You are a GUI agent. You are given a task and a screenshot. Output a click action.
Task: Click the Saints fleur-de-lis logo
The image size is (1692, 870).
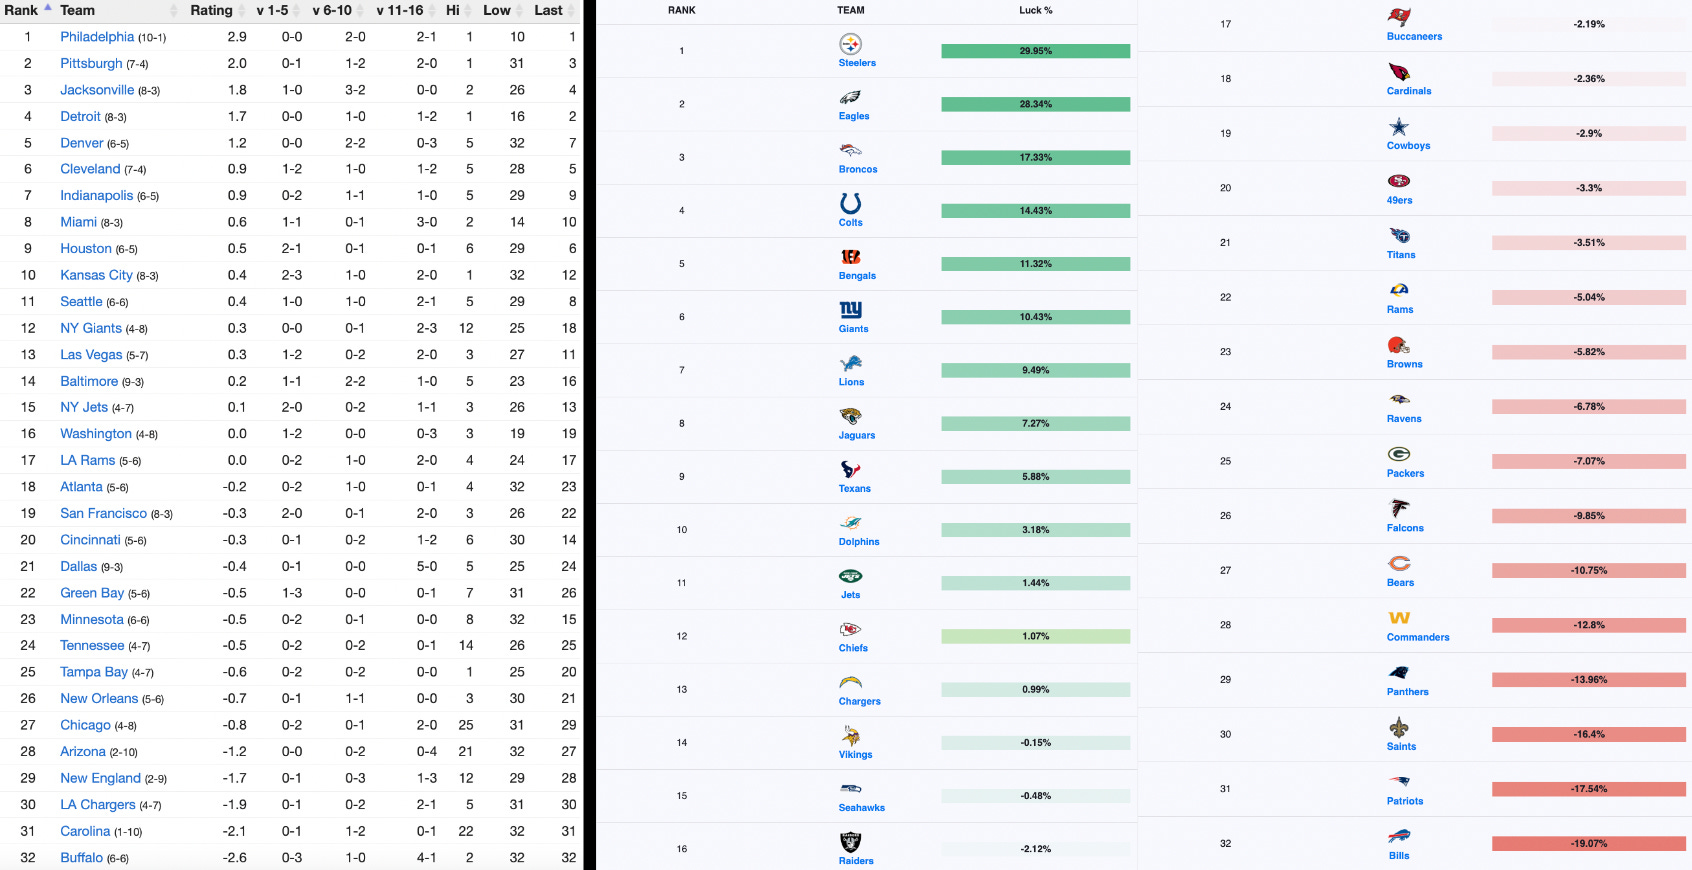click(x=1399, y=727)
